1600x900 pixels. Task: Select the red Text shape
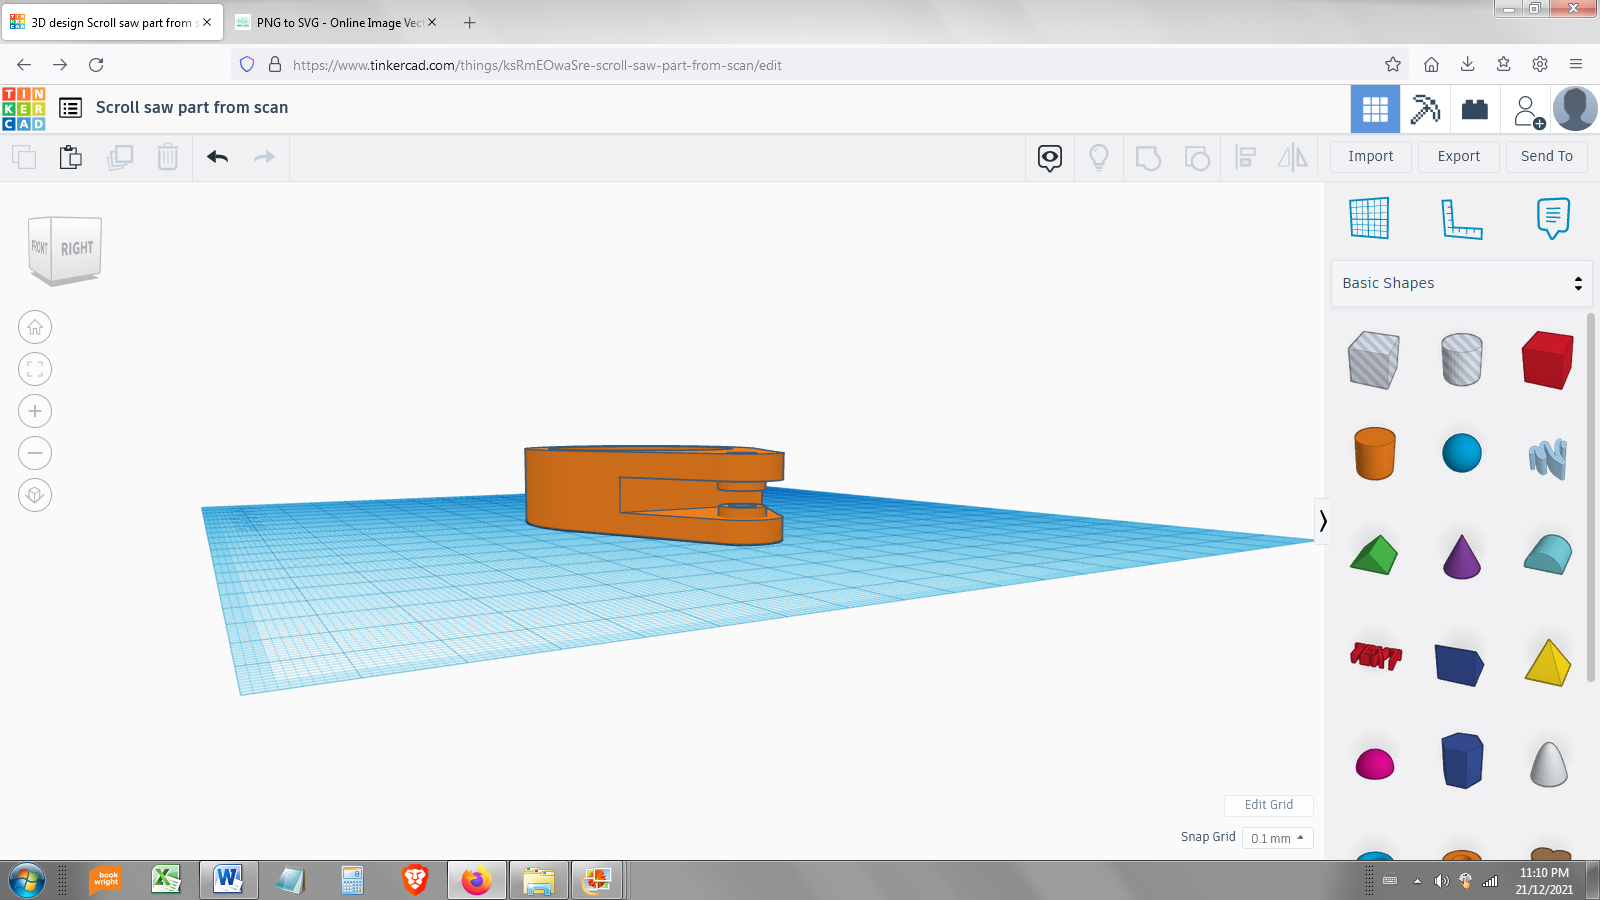[1376, 656]
